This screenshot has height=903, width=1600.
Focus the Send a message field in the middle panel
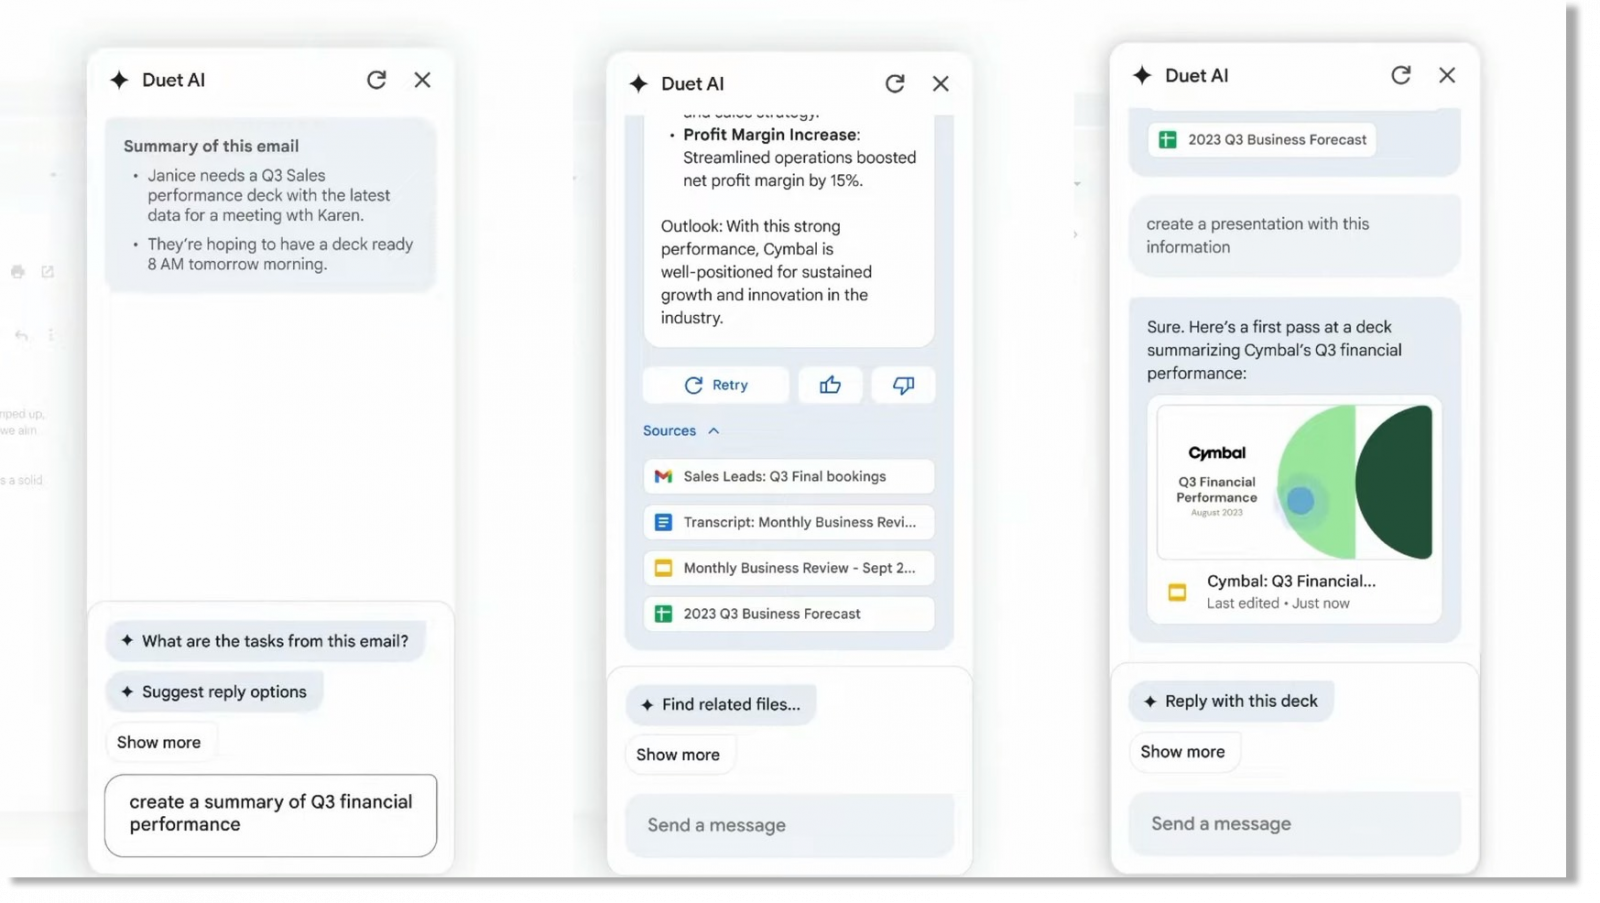[x=789, y=825]
